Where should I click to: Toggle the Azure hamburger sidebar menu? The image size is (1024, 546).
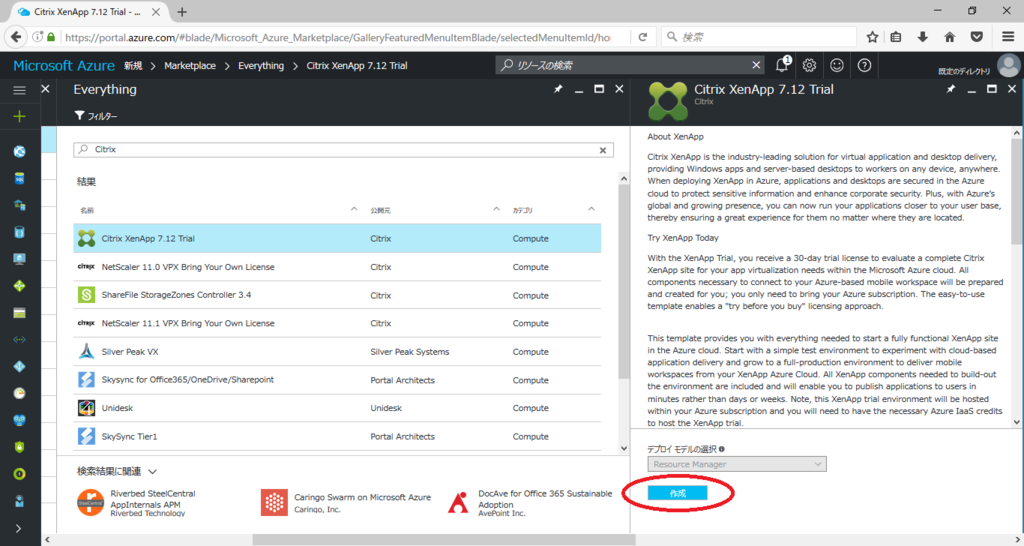[x=20, y=90]
